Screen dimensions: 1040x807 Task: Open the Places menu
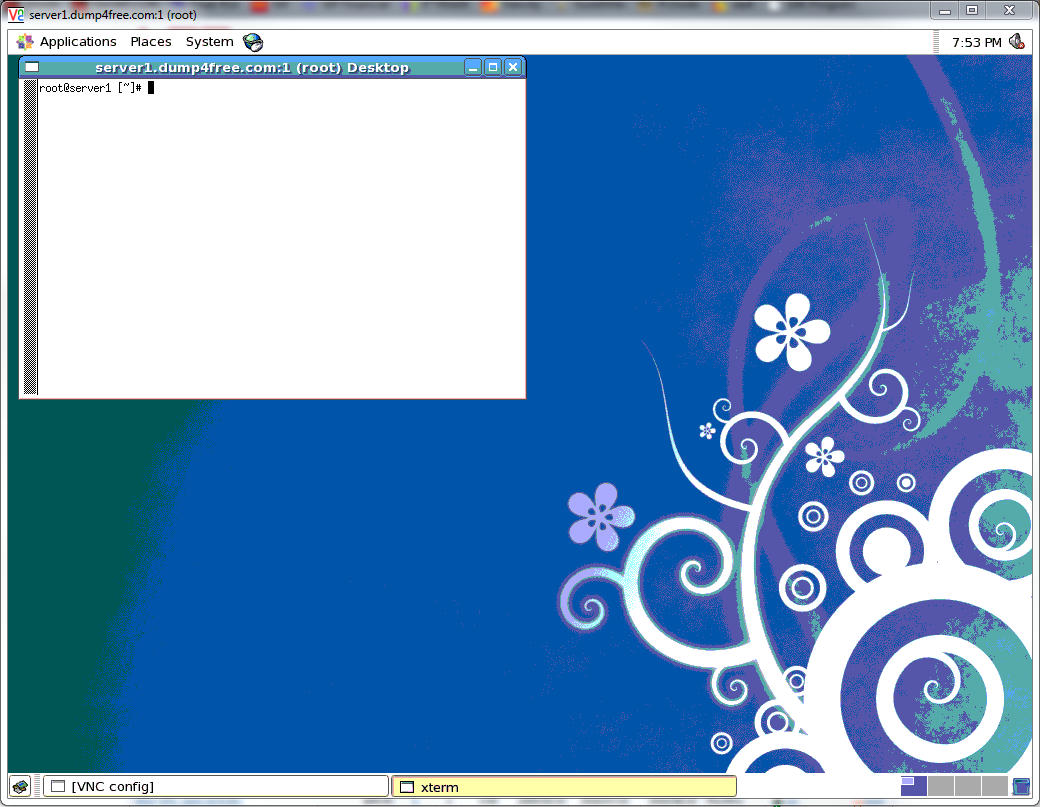coord(151,42)
